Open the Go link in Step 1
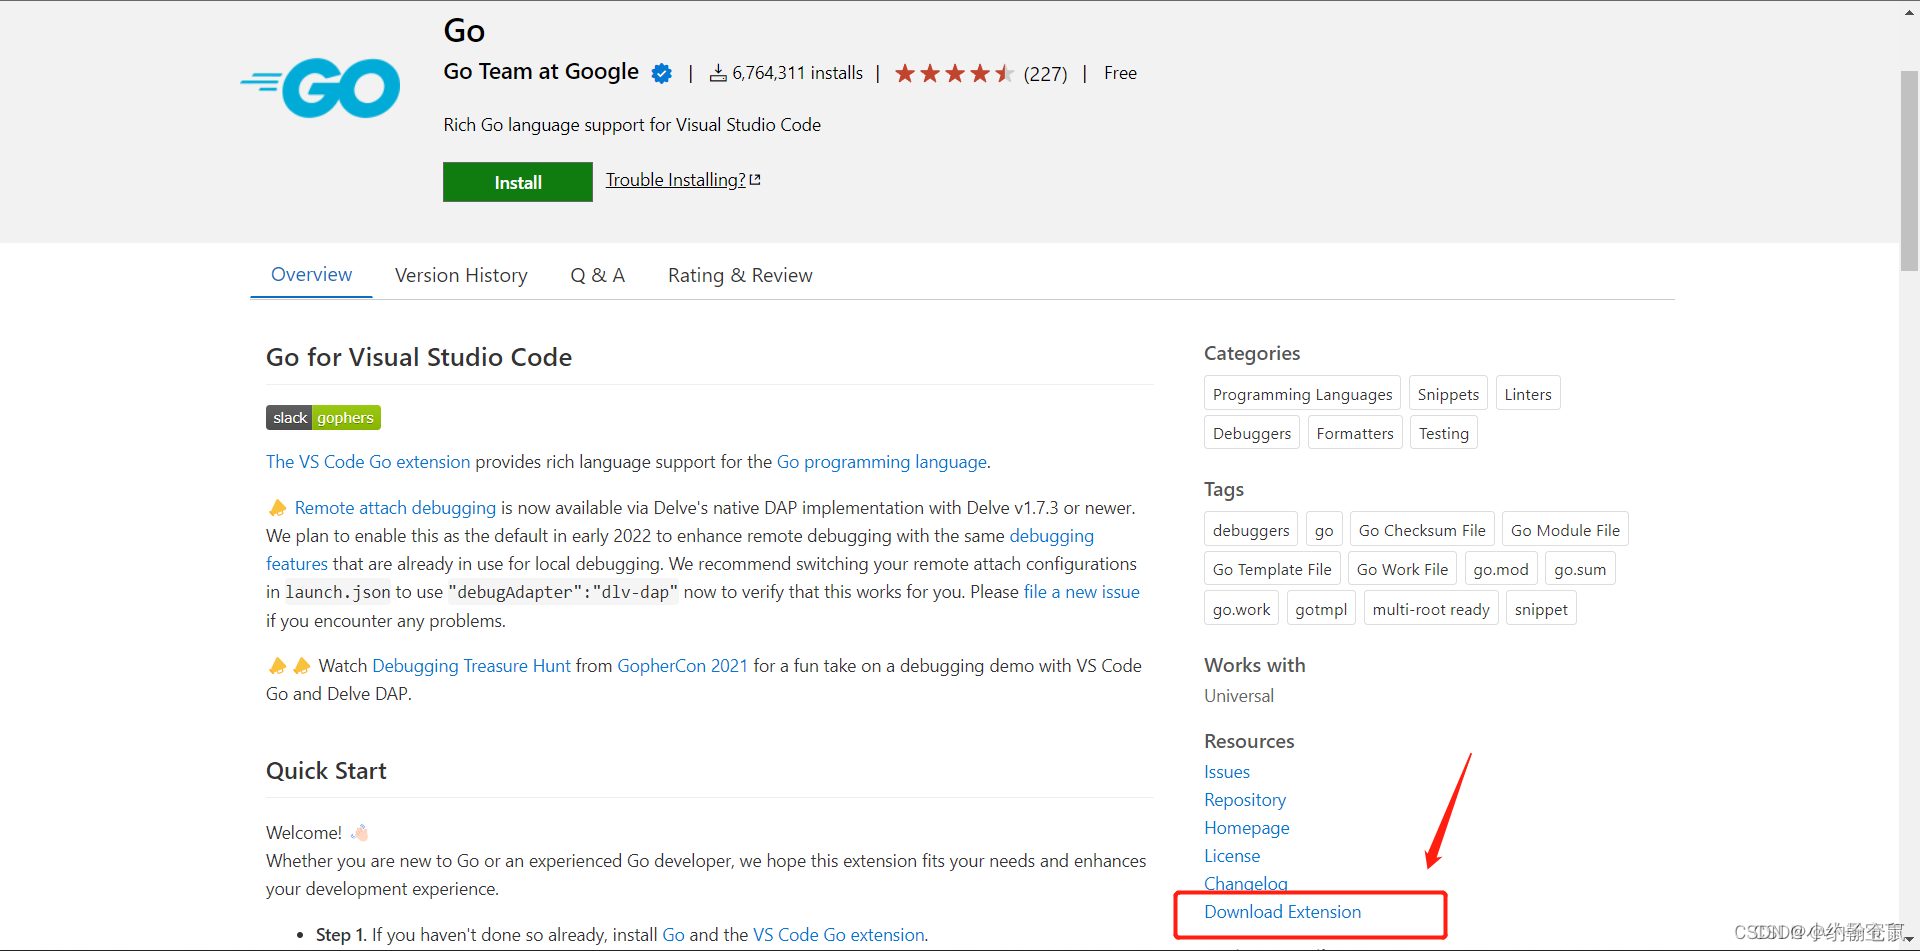The height and width of the screenshot is (951, 1920). 674,935
